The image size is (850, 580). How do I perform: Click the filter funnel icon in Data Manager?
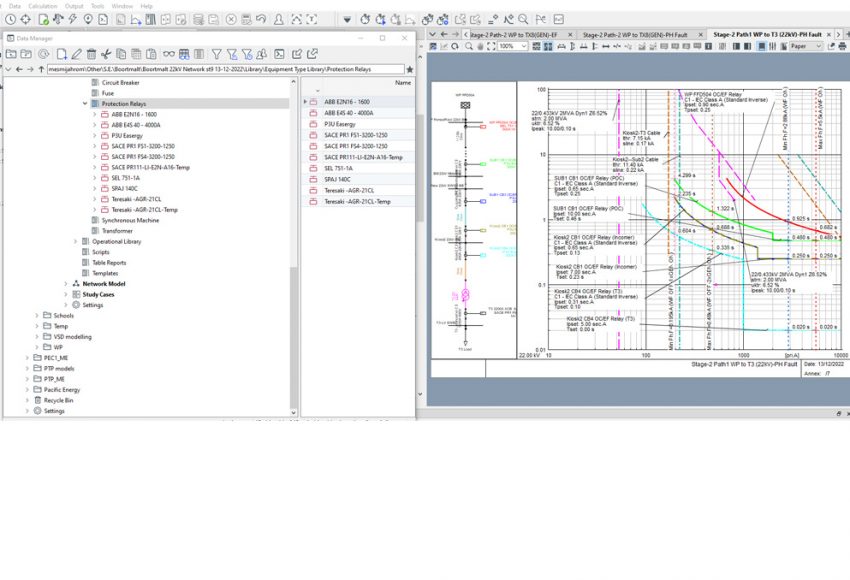216,54
